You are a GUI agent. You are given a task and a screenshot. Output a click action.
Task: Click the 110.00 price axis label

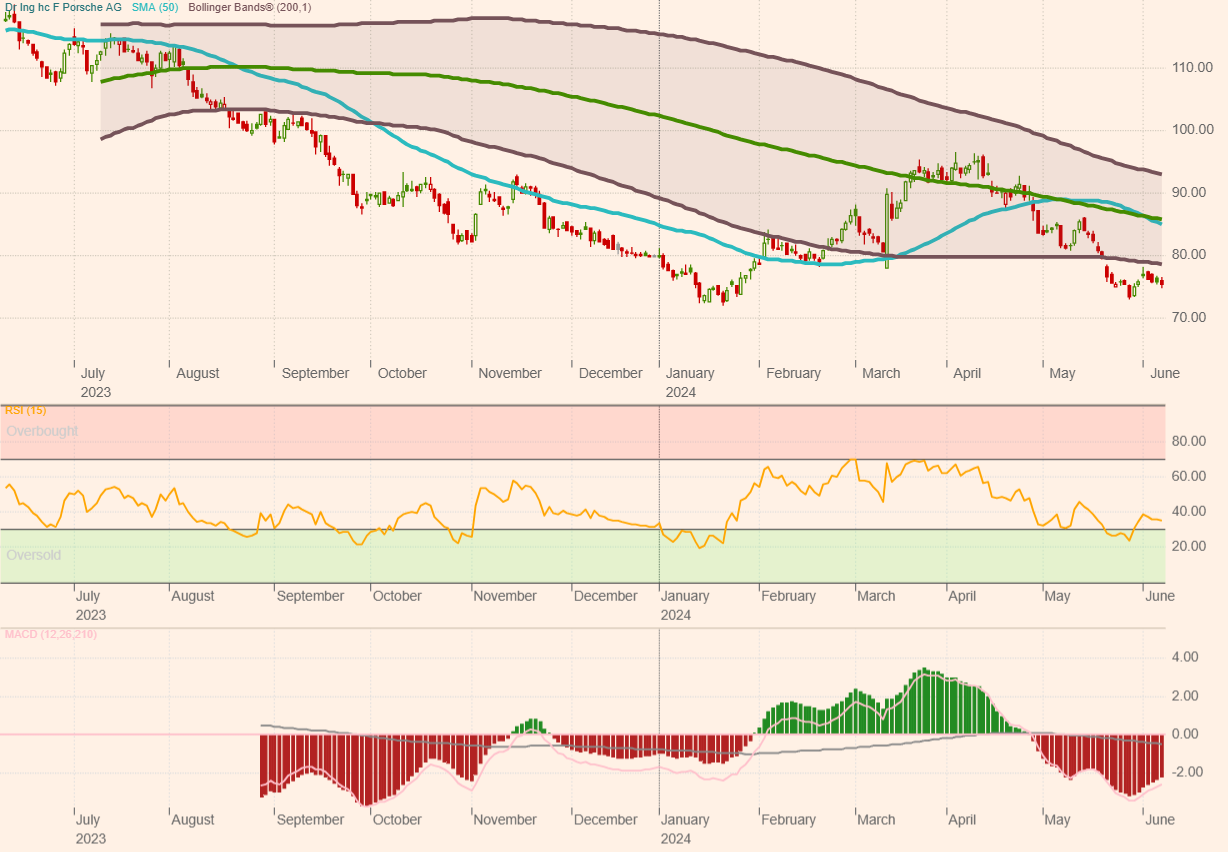pos(1195,68)
